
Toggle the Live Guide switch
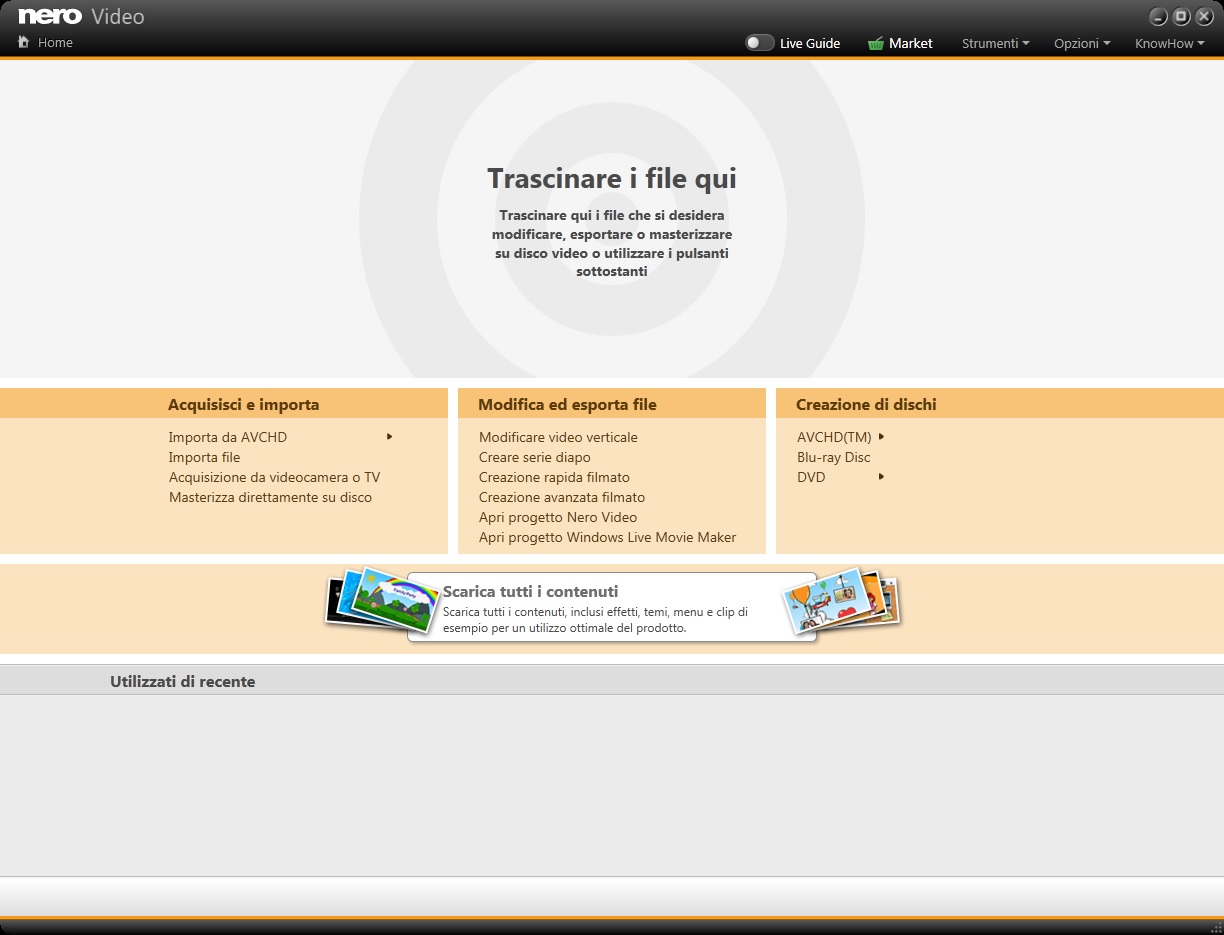760,43
